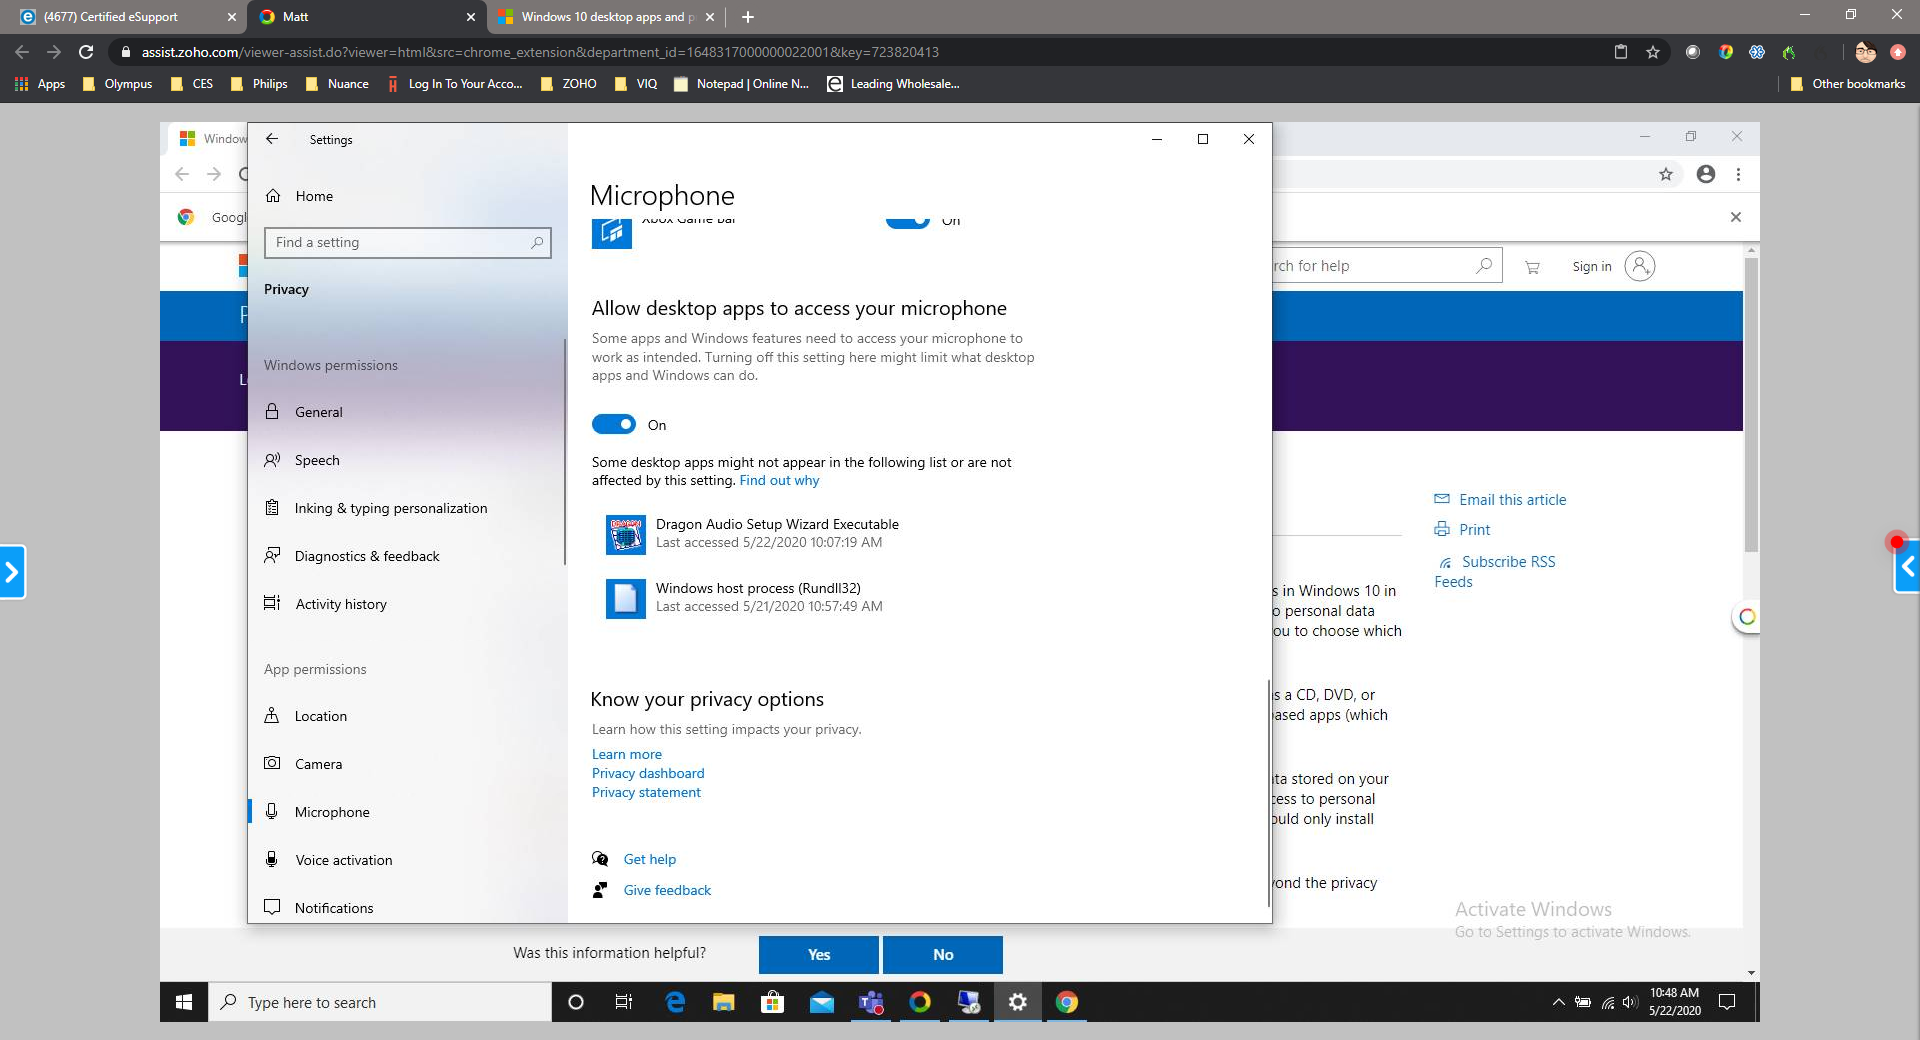This screenshot has width=1920, height=1040.
Task: Open Other bookmarks folder
Action: click(1848, 84)
